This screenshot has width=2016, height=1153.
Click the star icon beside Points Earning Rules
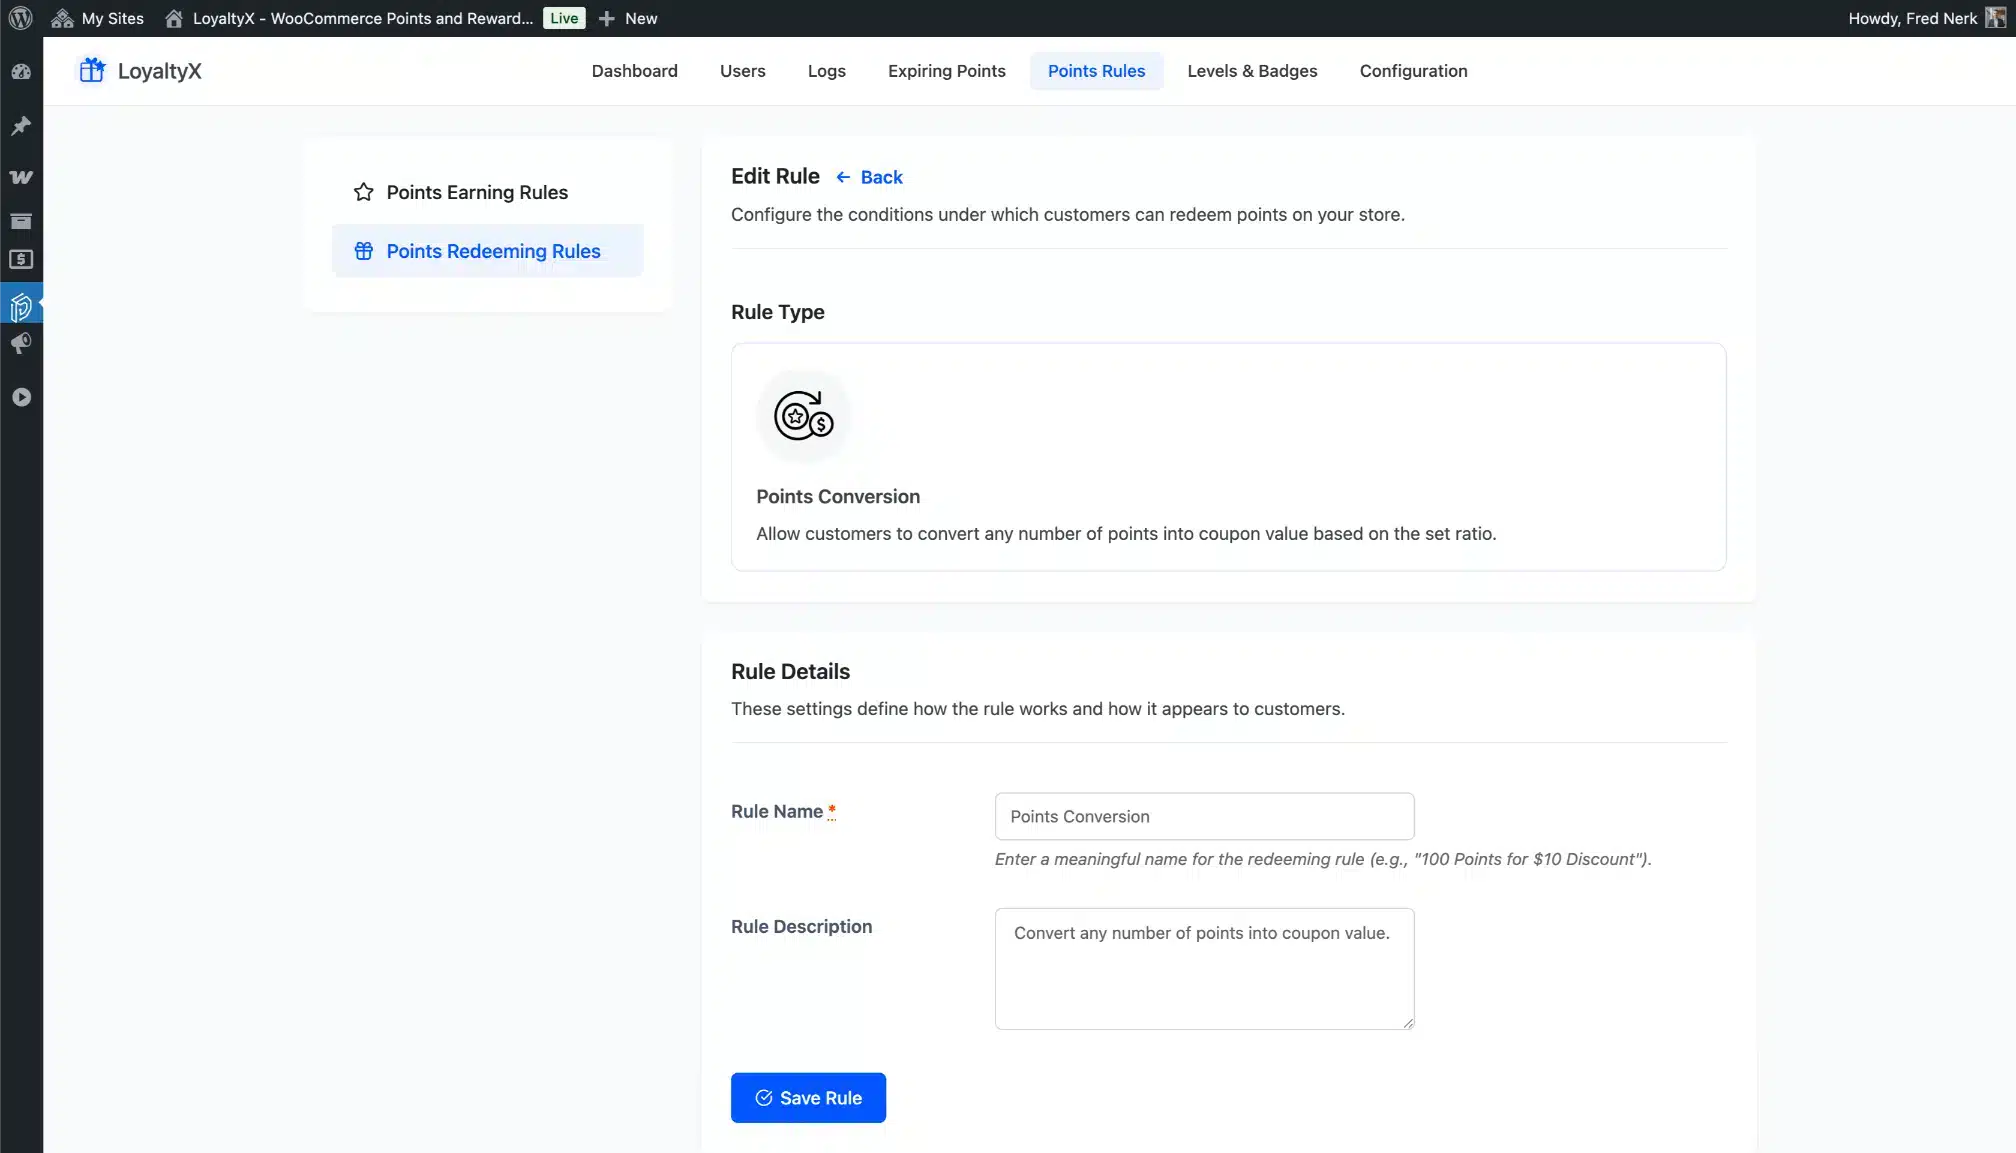point(364,192)
